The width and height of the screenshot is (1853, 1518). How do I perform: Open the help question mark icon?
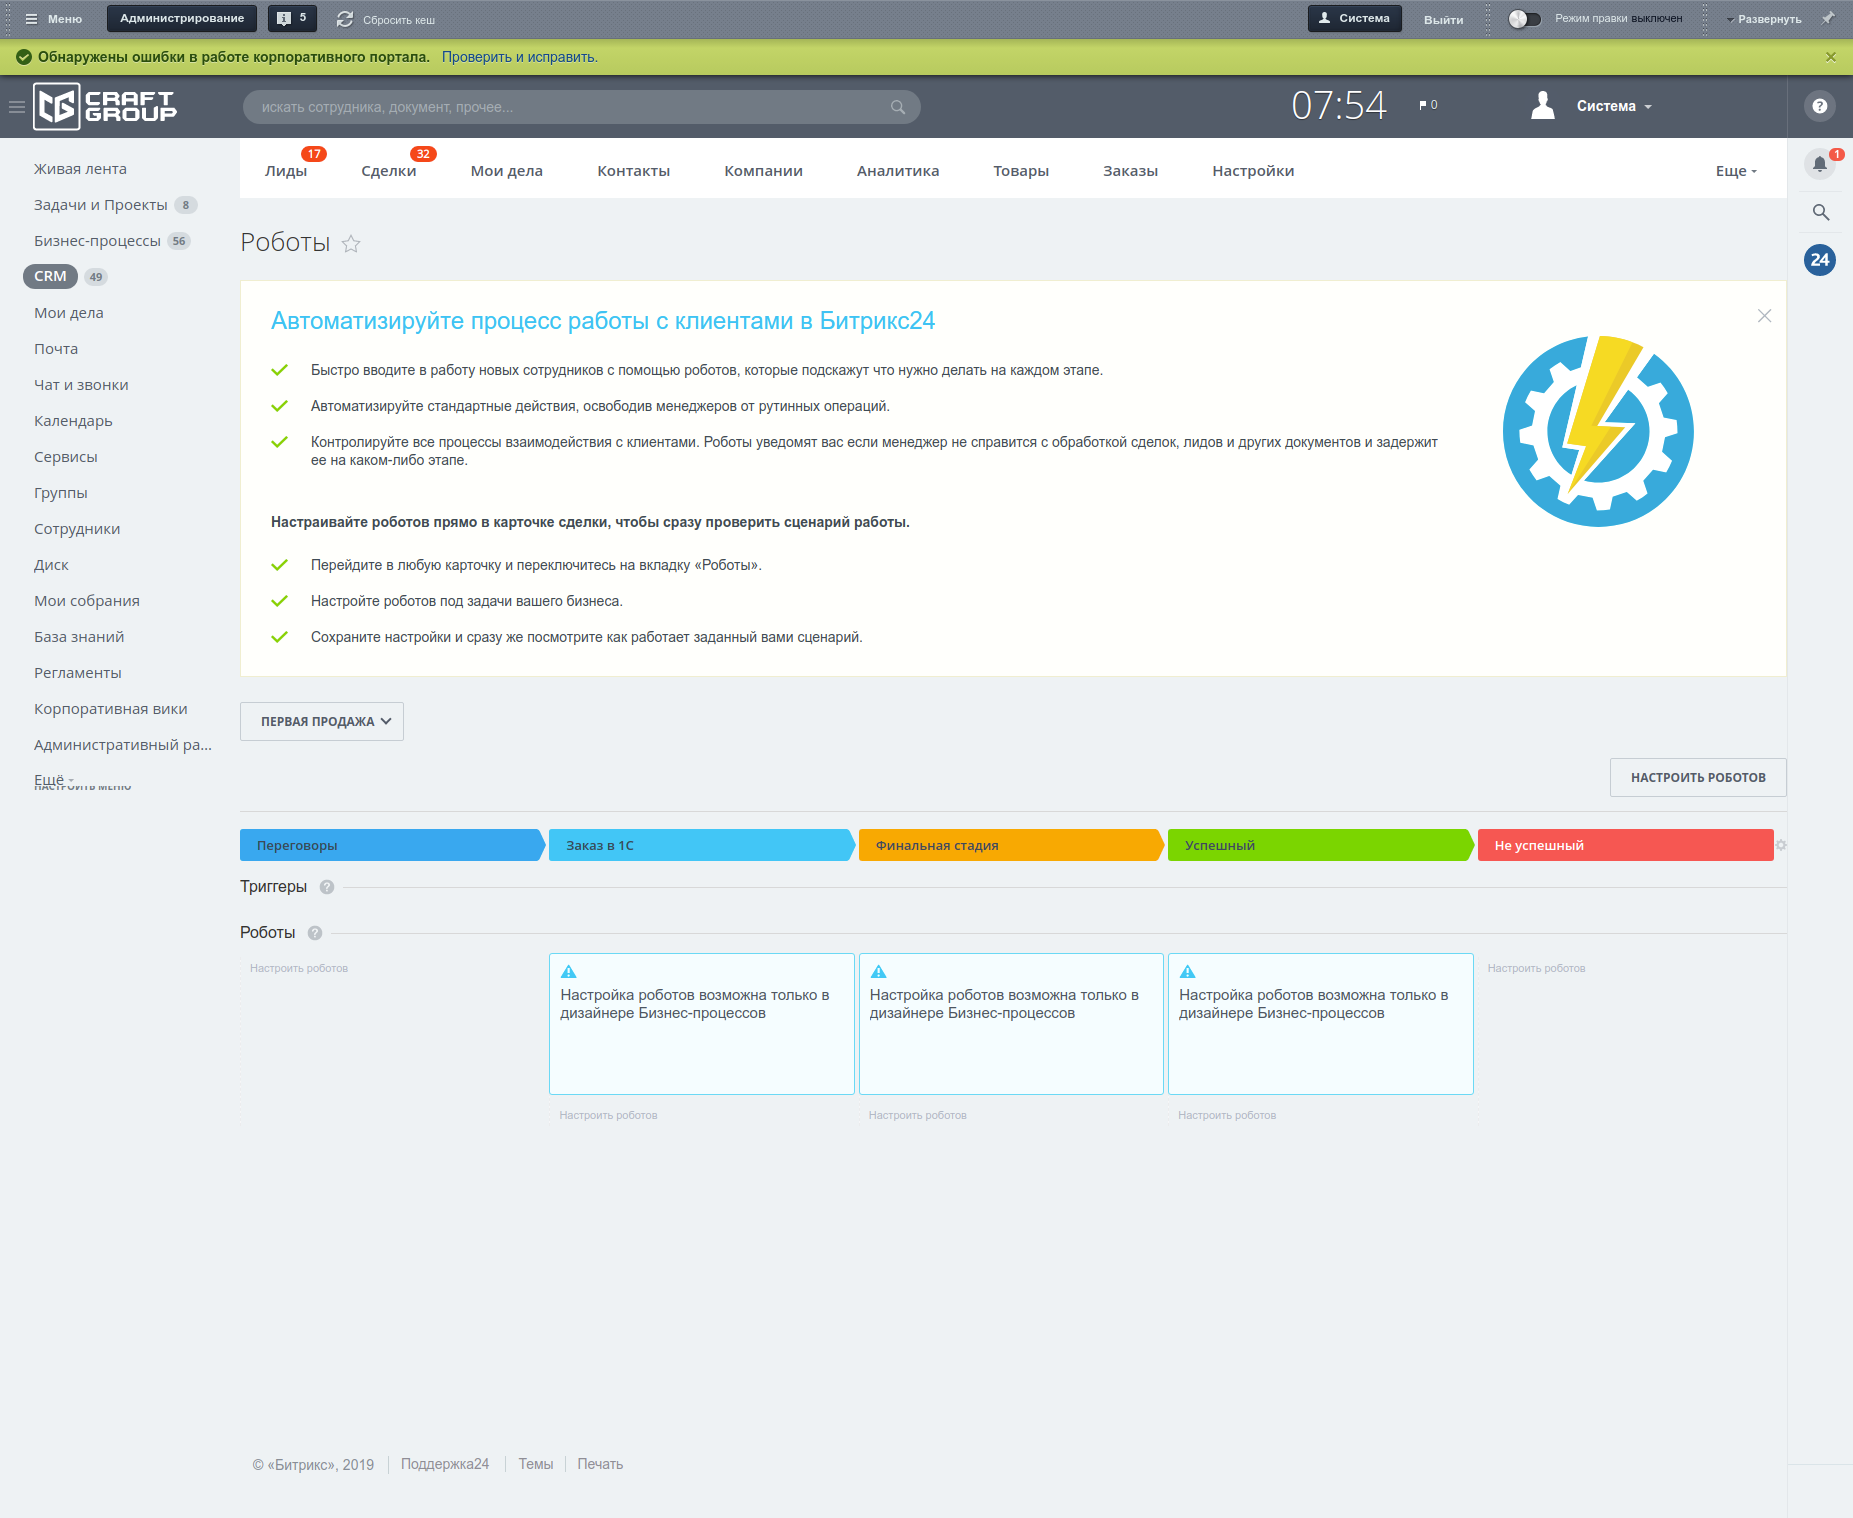(x=1819, y=106)
